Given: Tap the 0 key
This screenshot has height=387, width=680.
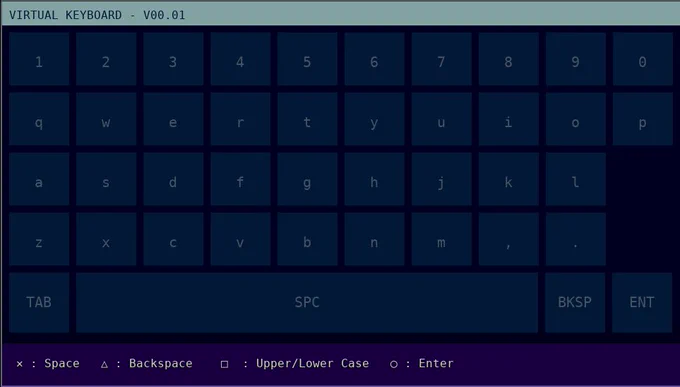Looking at the screenshot, I should pos(643,59).
